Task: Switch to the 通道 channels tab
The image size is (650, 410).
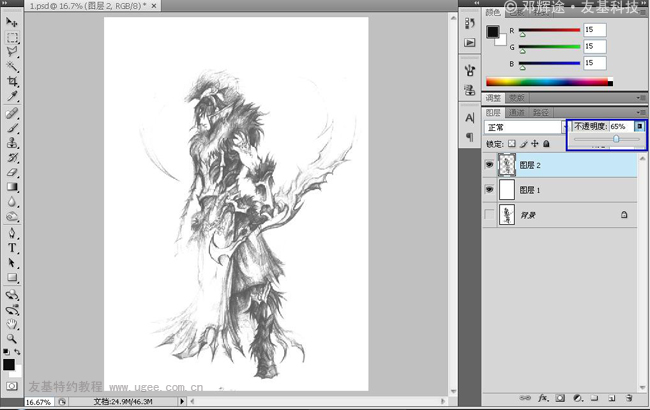Action: pyautogui.click(x=517, y=113)
